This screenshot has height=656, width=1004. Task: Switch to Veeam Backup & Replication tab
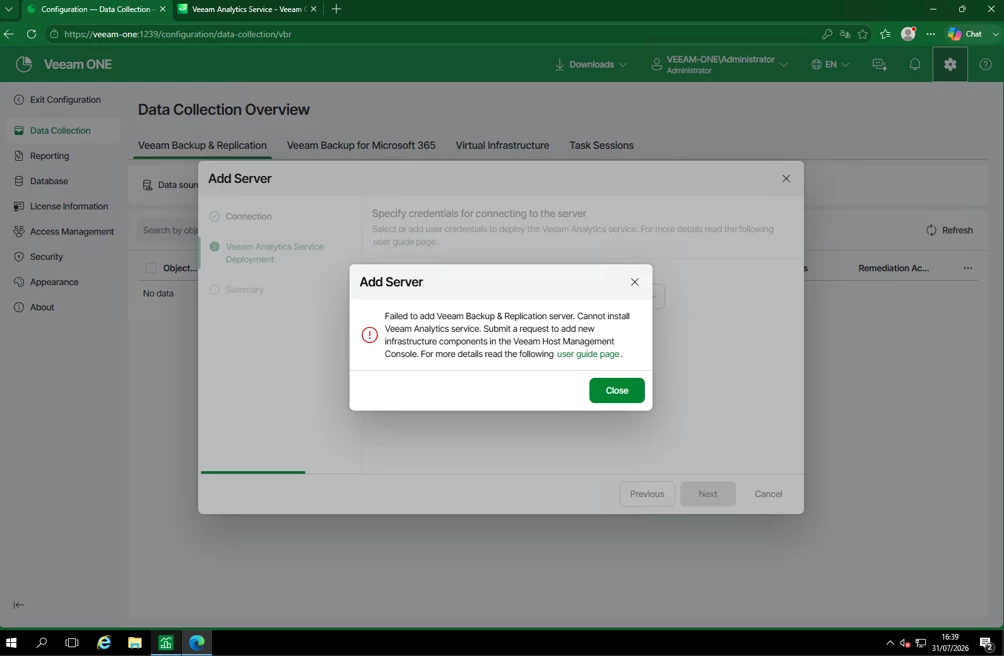202,145
